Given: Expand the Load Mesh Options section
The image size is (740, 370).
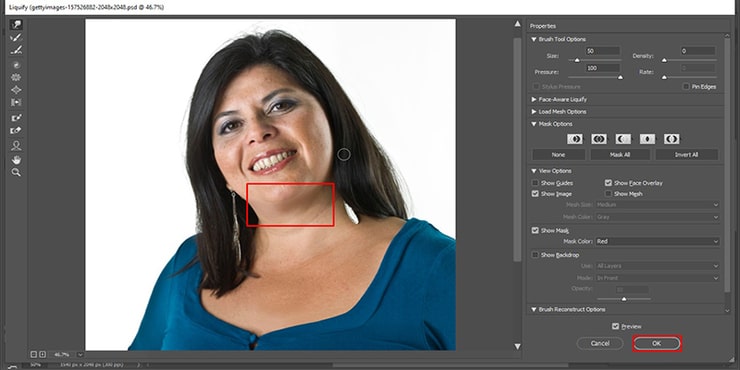Looking at the screenshot, I should 534,112.
